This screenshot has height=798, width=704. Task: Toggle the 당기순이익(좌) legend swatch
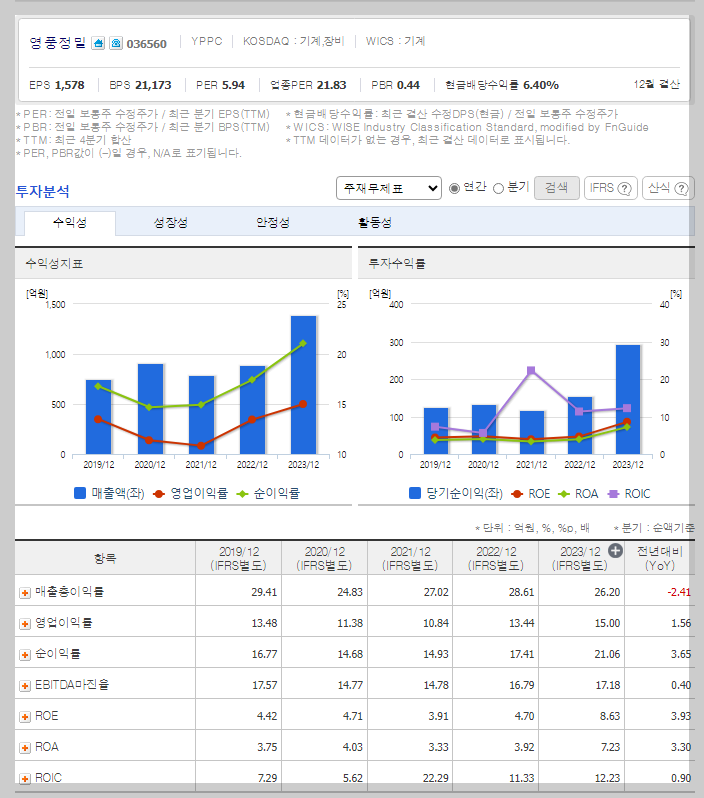[x=415, y=493]
